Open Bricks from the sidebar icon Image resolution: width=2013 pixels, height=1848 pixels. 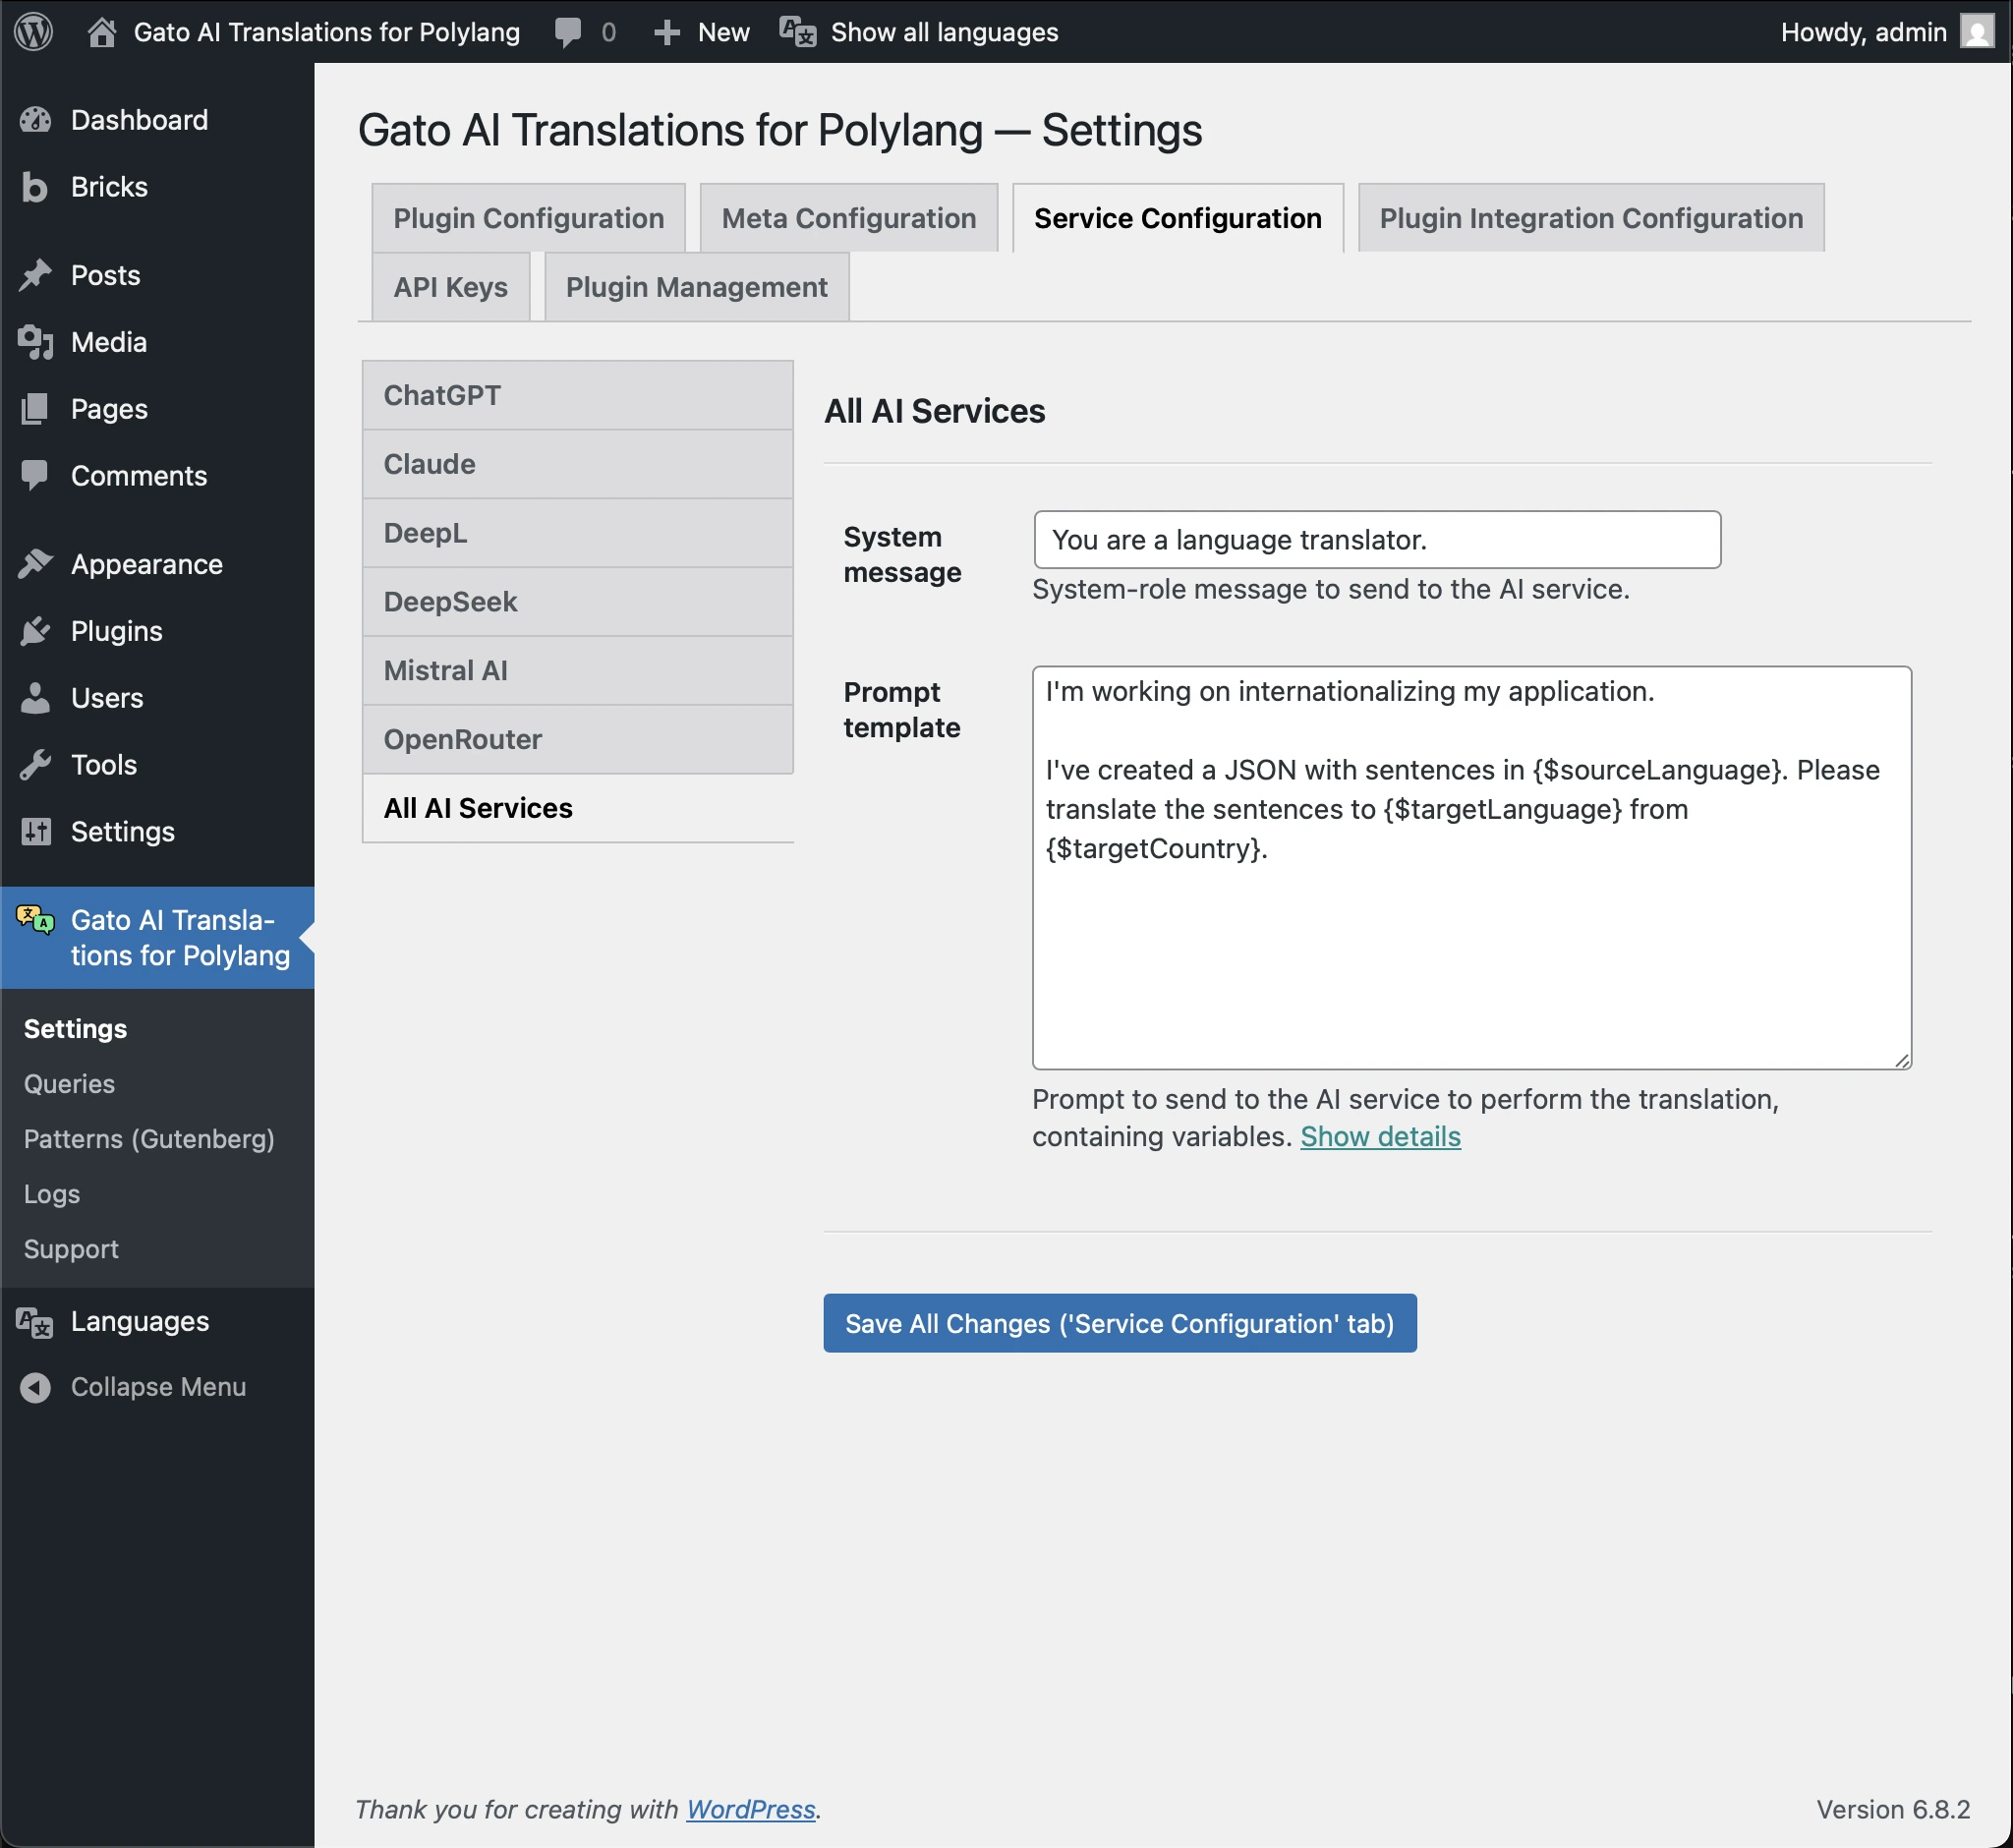click(33, 187)
